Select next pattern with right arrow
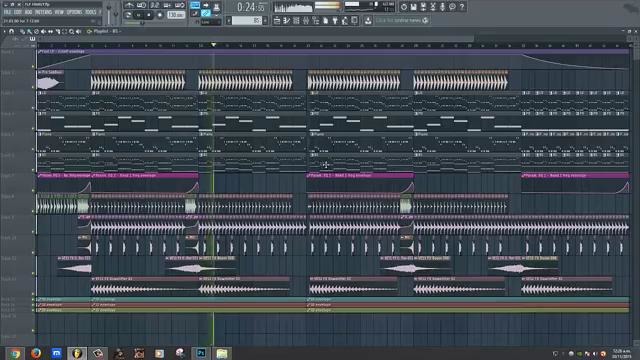The image size is (640, 360). (x=265, y=20)
